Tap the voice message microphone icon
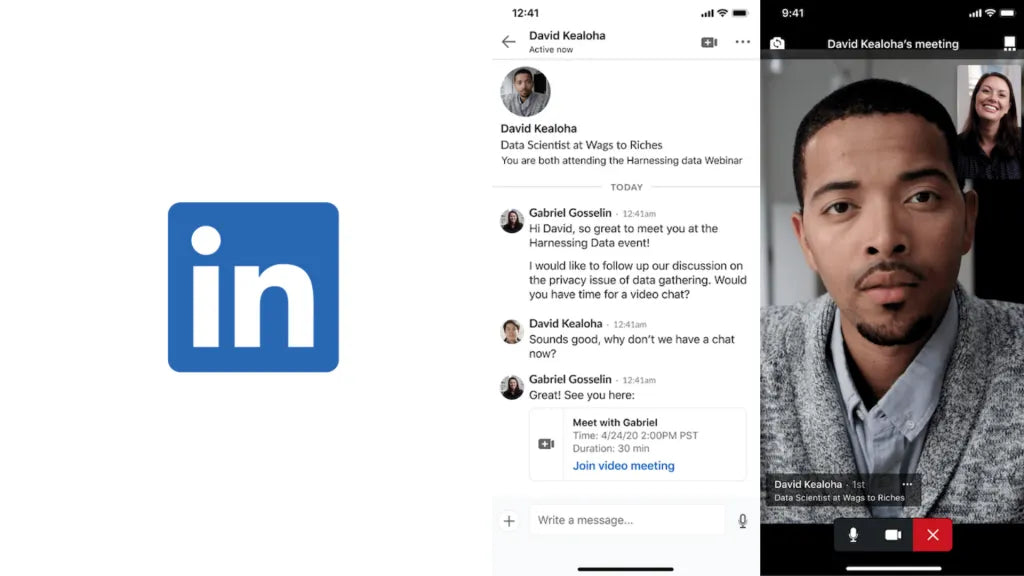Viewport: 1024px width, 576px height. tap(742, 520)
